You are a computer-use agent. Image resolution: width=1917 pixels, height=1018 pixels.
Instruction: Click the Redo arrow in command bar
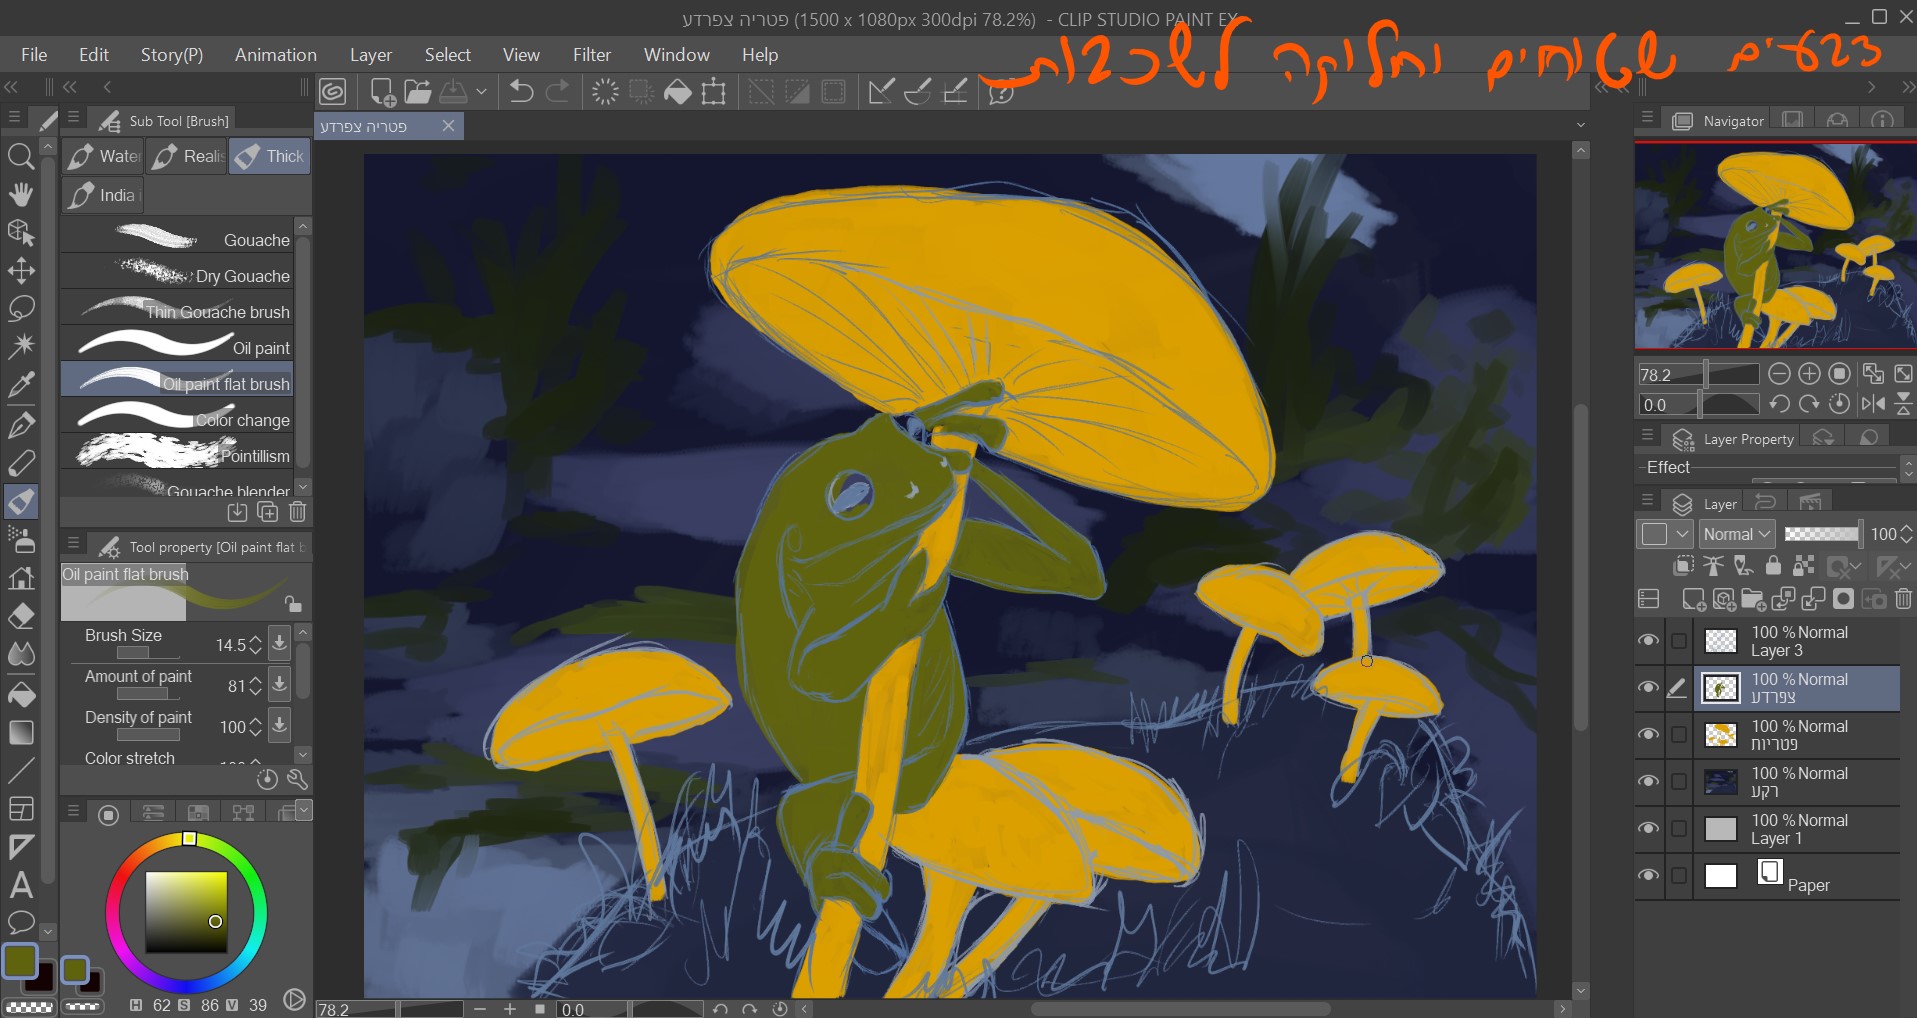(558, 92)
